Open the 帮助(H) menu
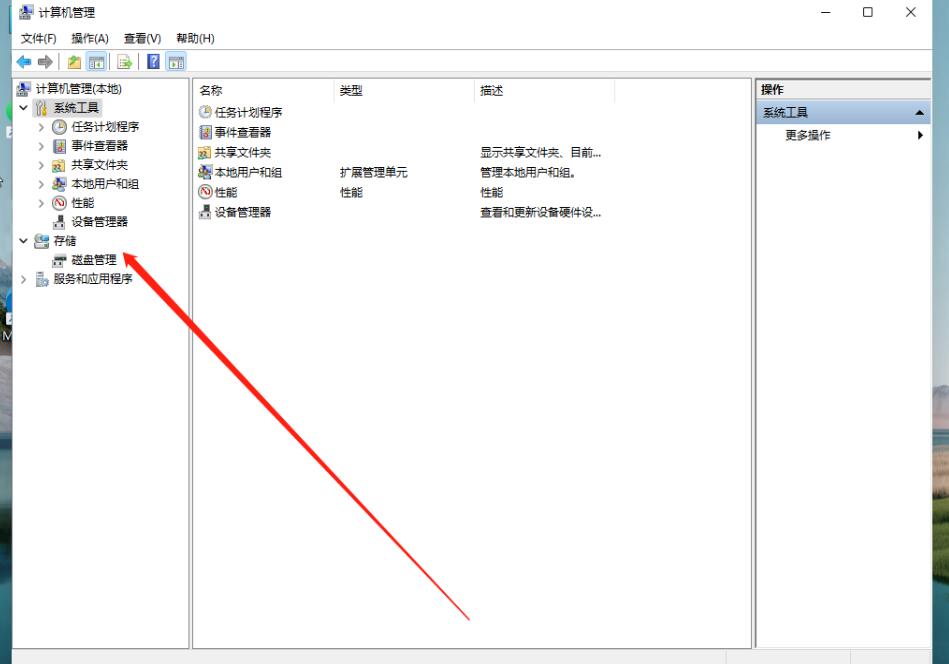This screenshot has width=949, height=664. [x=195, y=38]
